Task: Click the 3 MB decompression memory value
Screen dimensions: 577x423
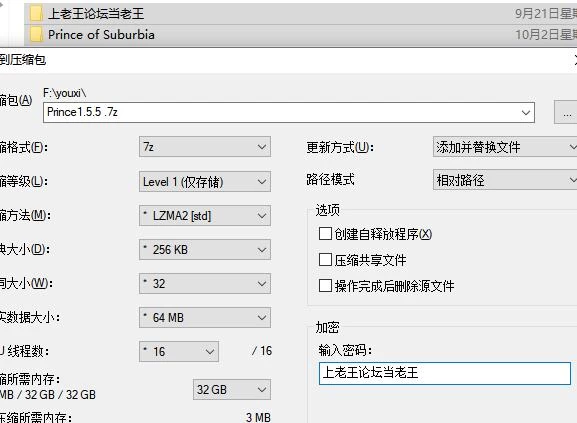Action: click(258, 417)
